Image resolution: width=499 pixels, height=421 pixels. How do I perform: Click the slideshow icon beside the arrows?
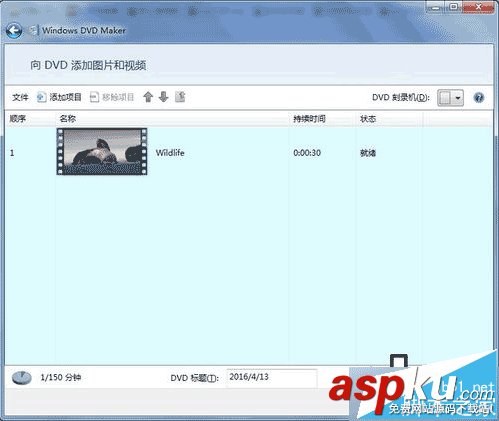tap(180, 97)
